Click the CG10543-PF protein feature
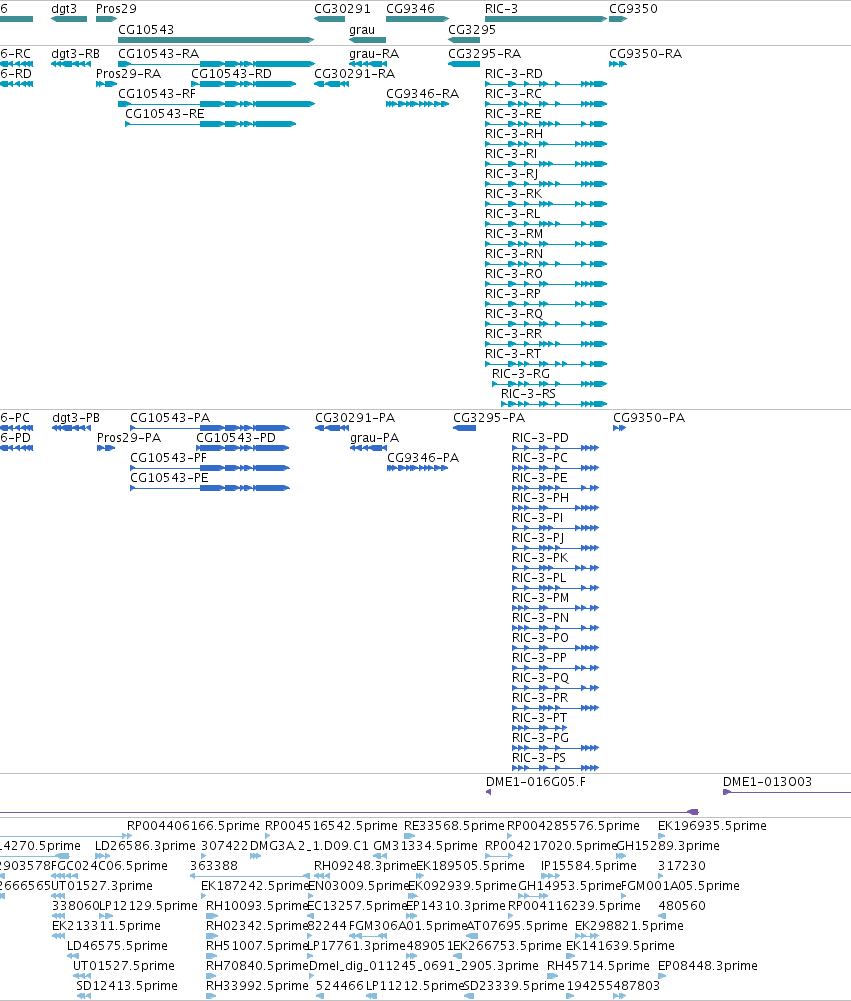Image resolution: width=851 pixels, height=1001 pixels. coord(210,468)
